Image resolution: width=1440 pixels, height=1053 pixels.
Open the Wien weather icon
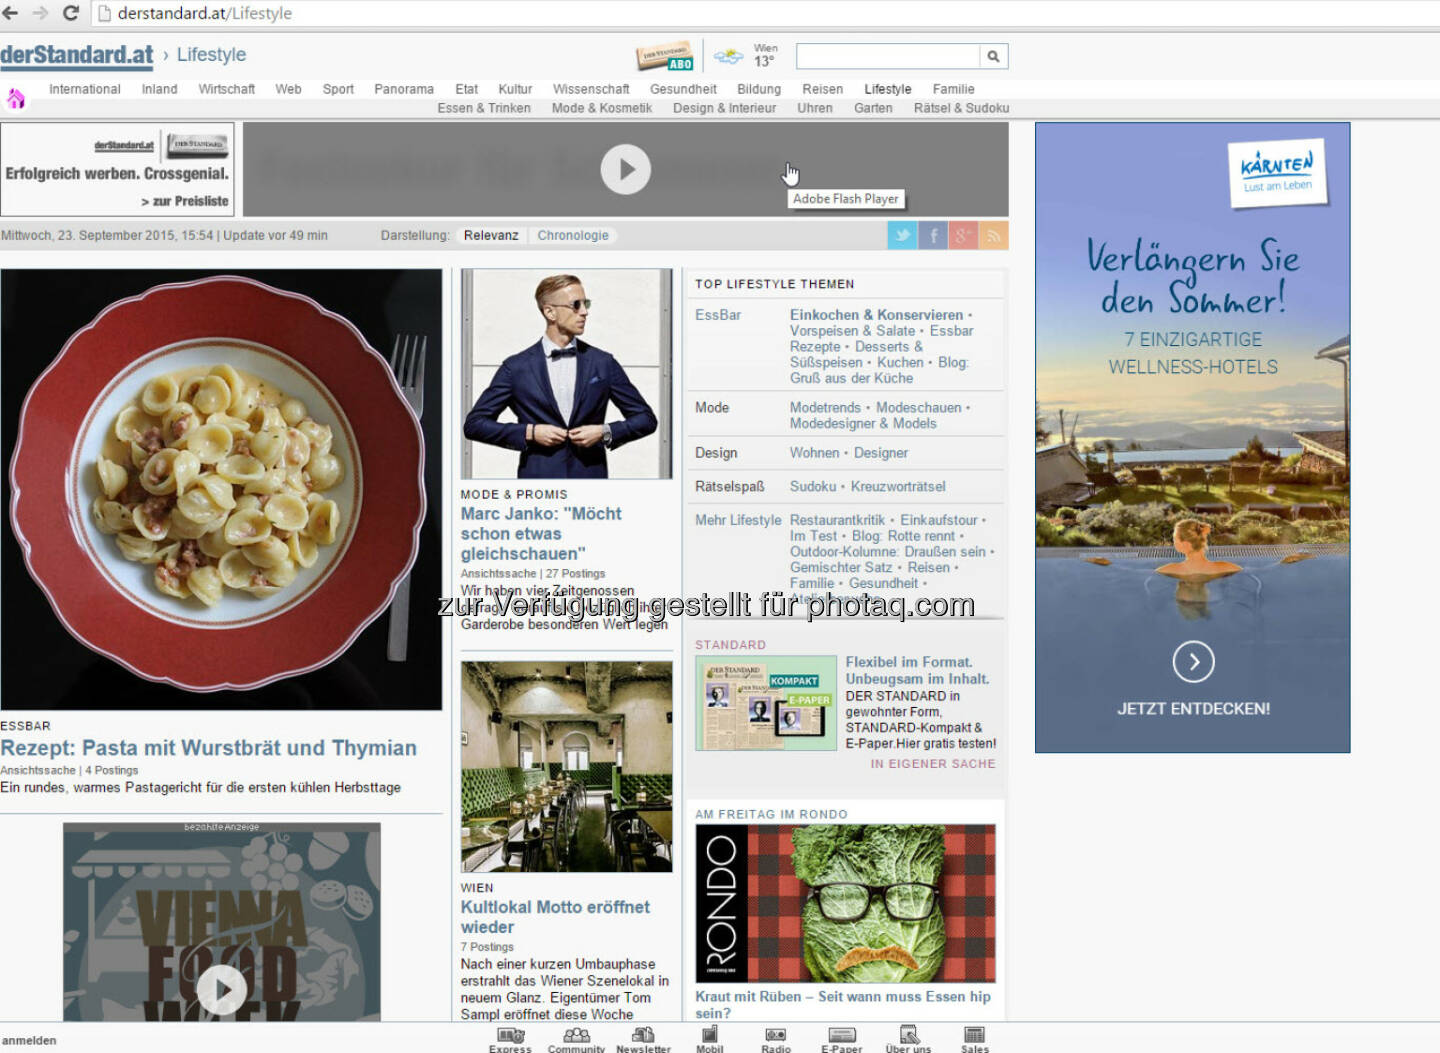click(x=728, y=56)
